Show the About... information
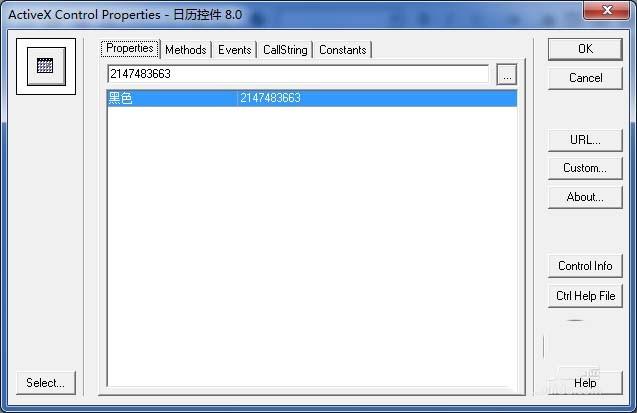 (x=585, y=197)
